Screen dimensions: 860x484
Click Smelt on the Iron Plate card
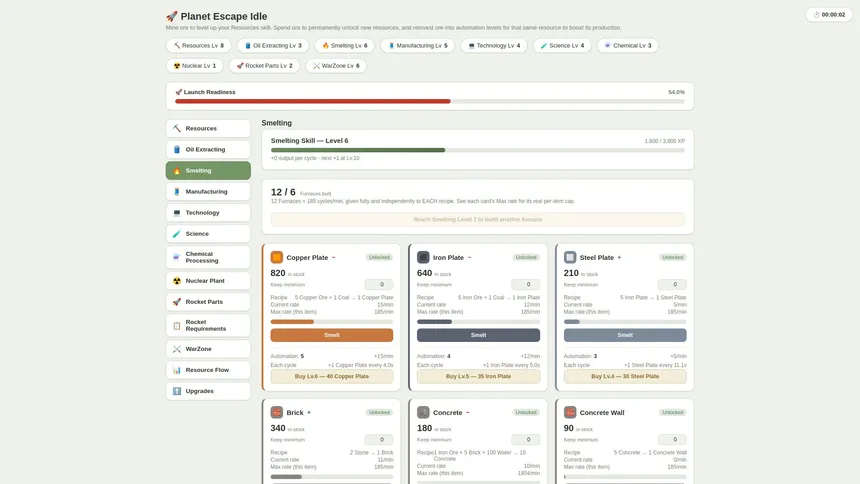(478, 335)
